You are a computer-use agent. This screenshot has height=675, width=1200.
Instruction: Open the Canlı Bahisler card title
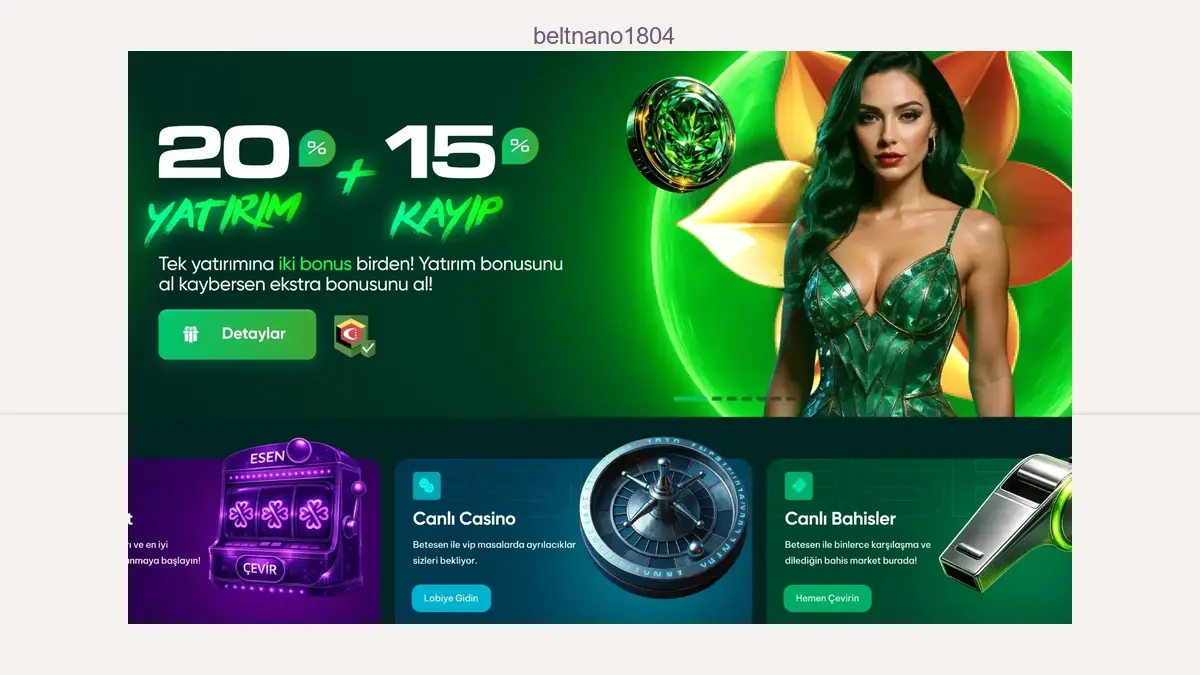coord(840,518)
